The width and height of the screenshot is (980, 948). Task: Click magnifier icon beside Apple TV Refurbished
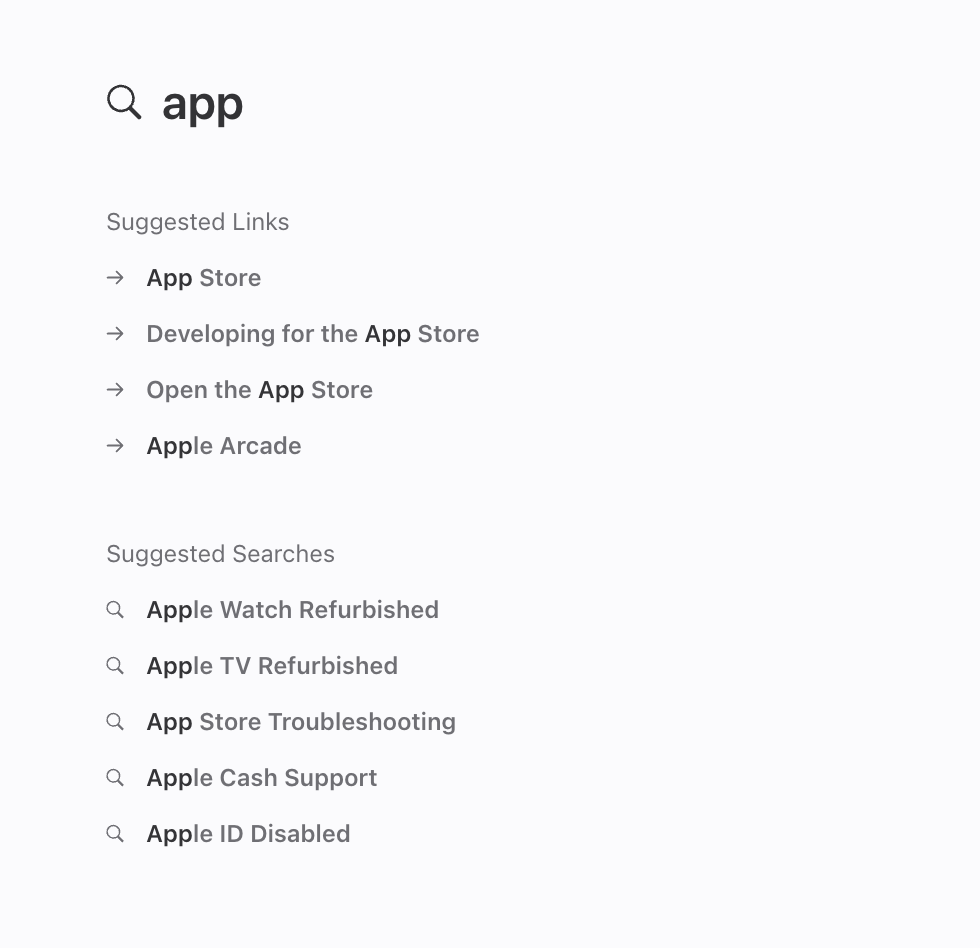[116, 666]
